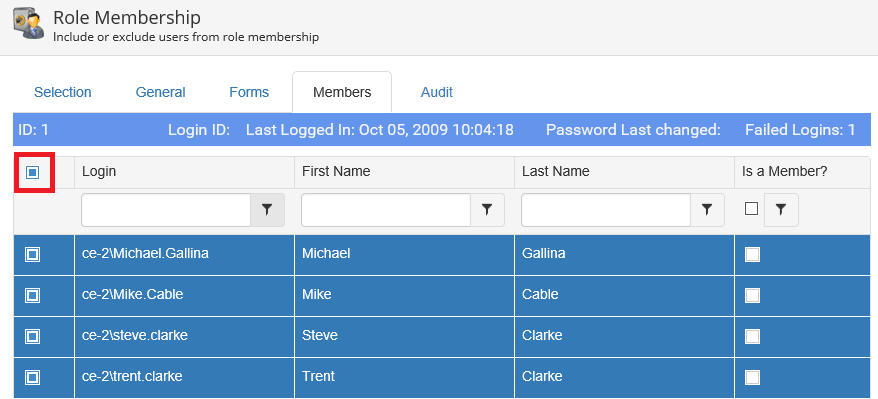Image resolution: width=878 pixels, height=399 pixels.
Task: Sort by the First Name column header
Action: 336,171
